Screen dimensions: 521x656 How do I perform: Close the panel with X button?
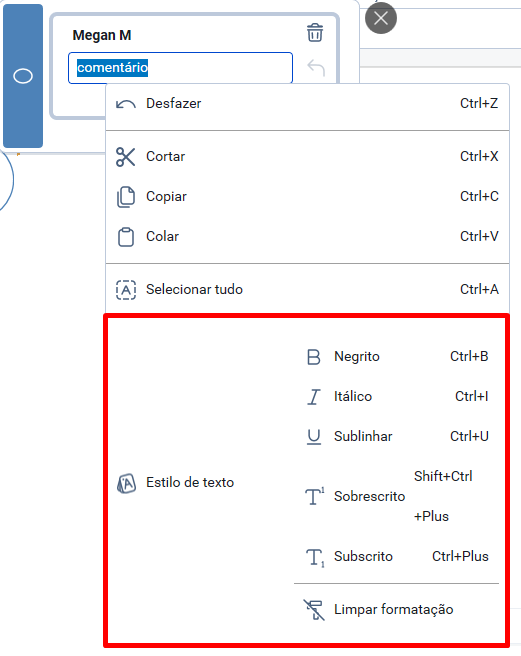coord(381,18)
